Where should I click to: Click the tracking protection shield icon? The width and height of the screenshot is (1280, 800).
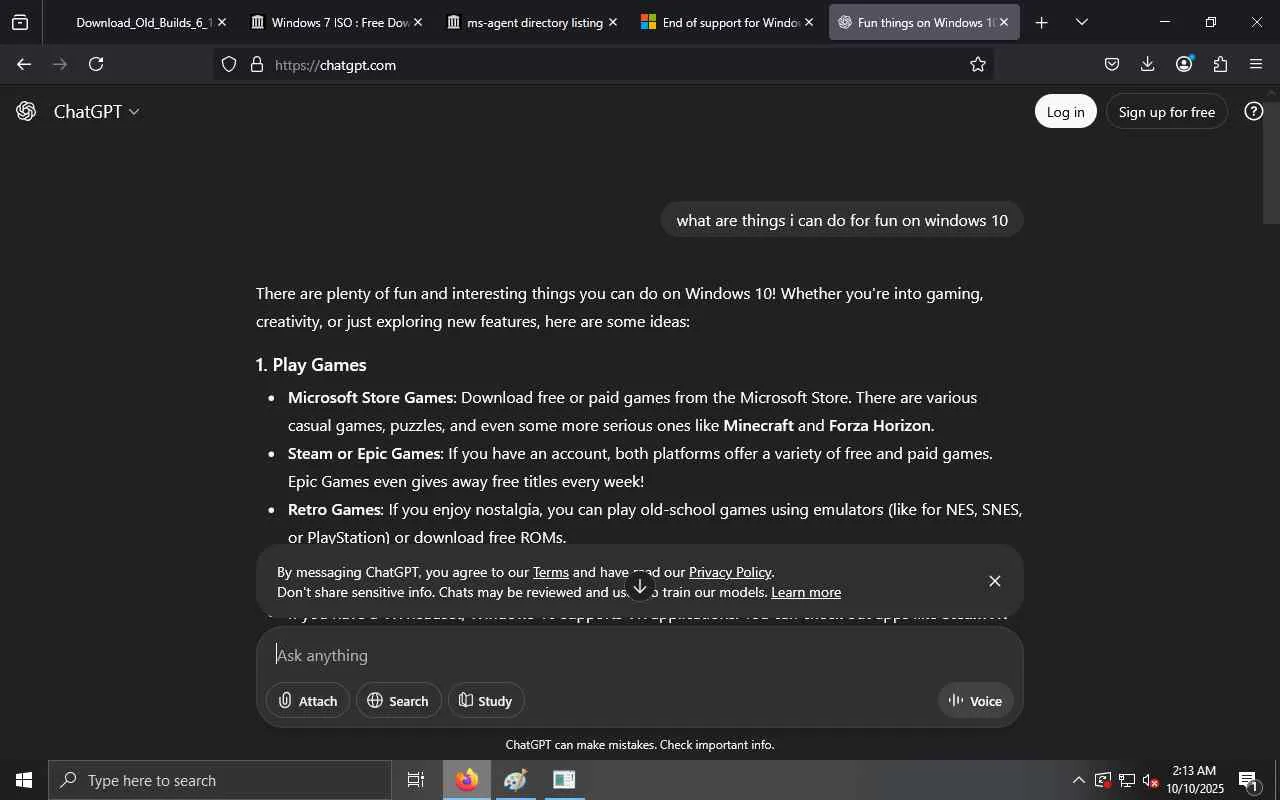click(229, 65)
